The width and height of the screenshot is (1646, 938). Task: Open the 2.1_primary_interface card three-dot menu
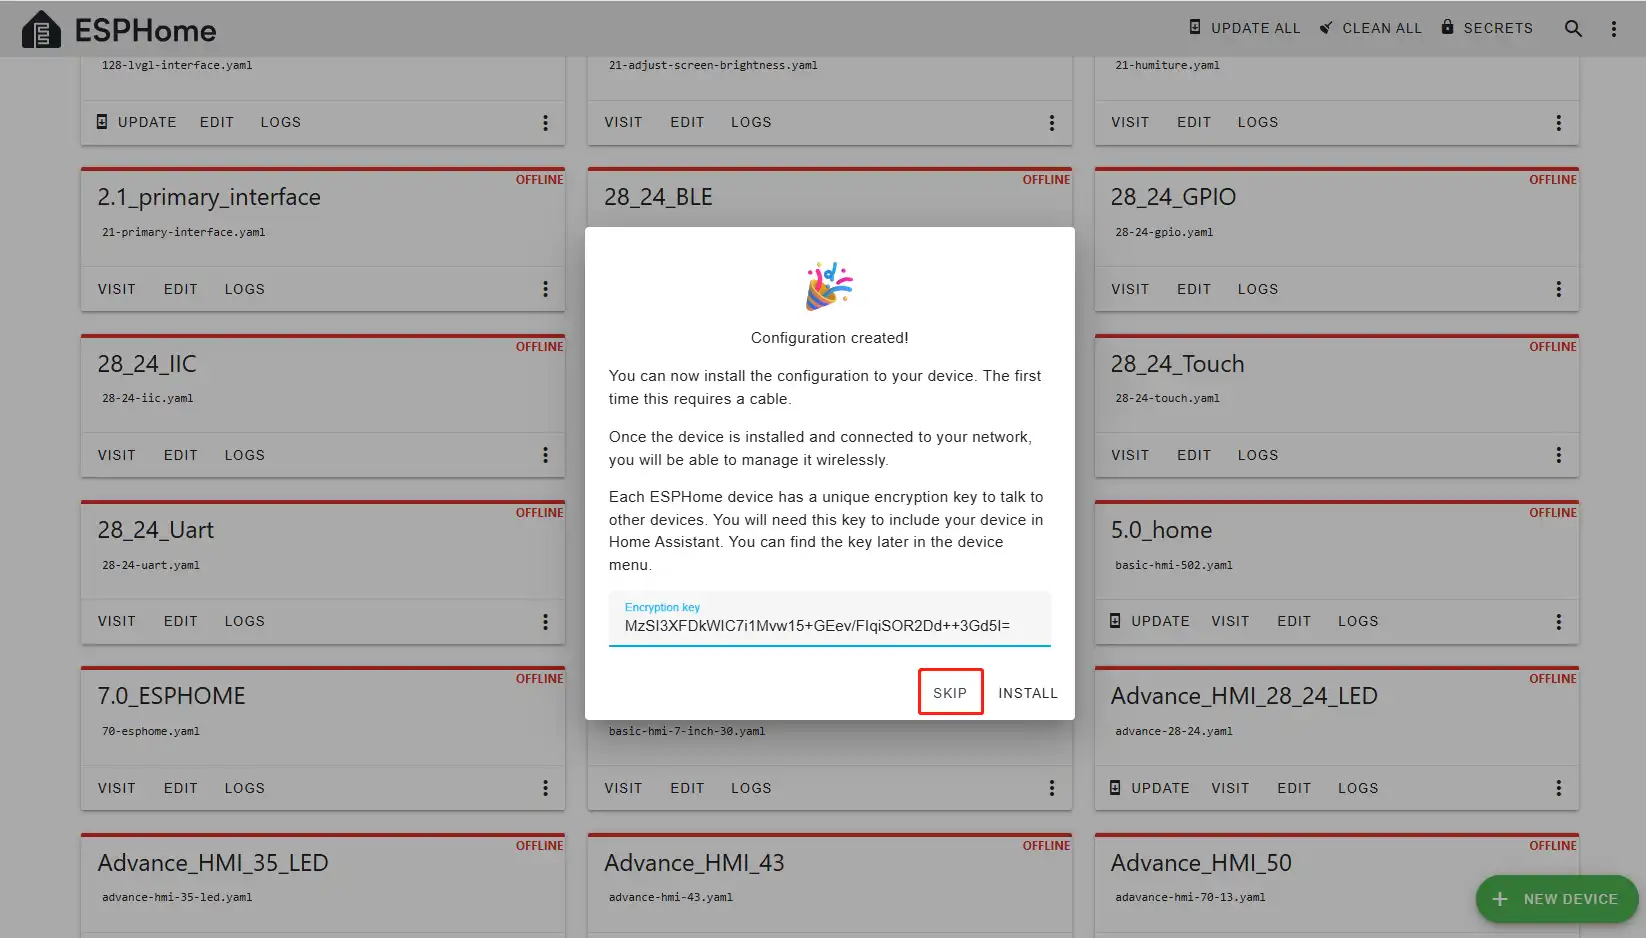(x=545, y=289)
